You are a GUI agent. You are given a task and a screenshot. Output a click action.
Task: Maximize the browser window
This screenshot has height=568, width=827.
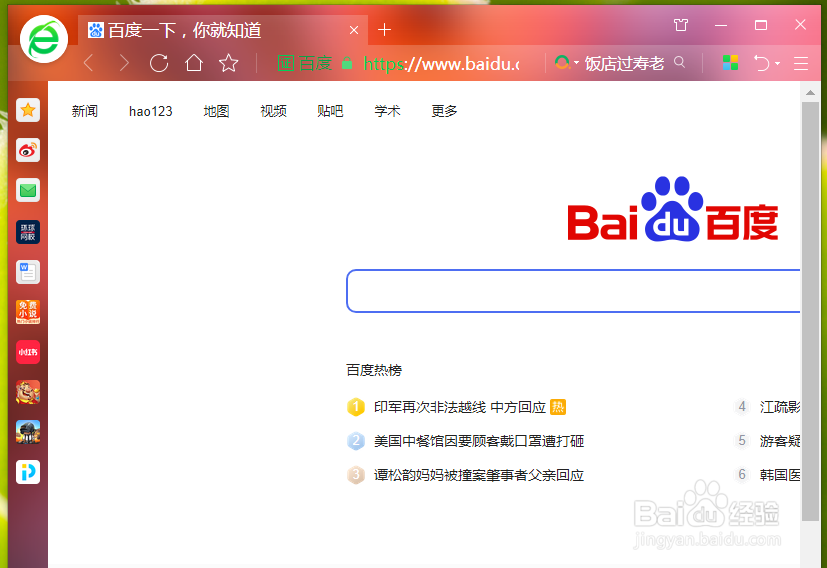[761, 25]
